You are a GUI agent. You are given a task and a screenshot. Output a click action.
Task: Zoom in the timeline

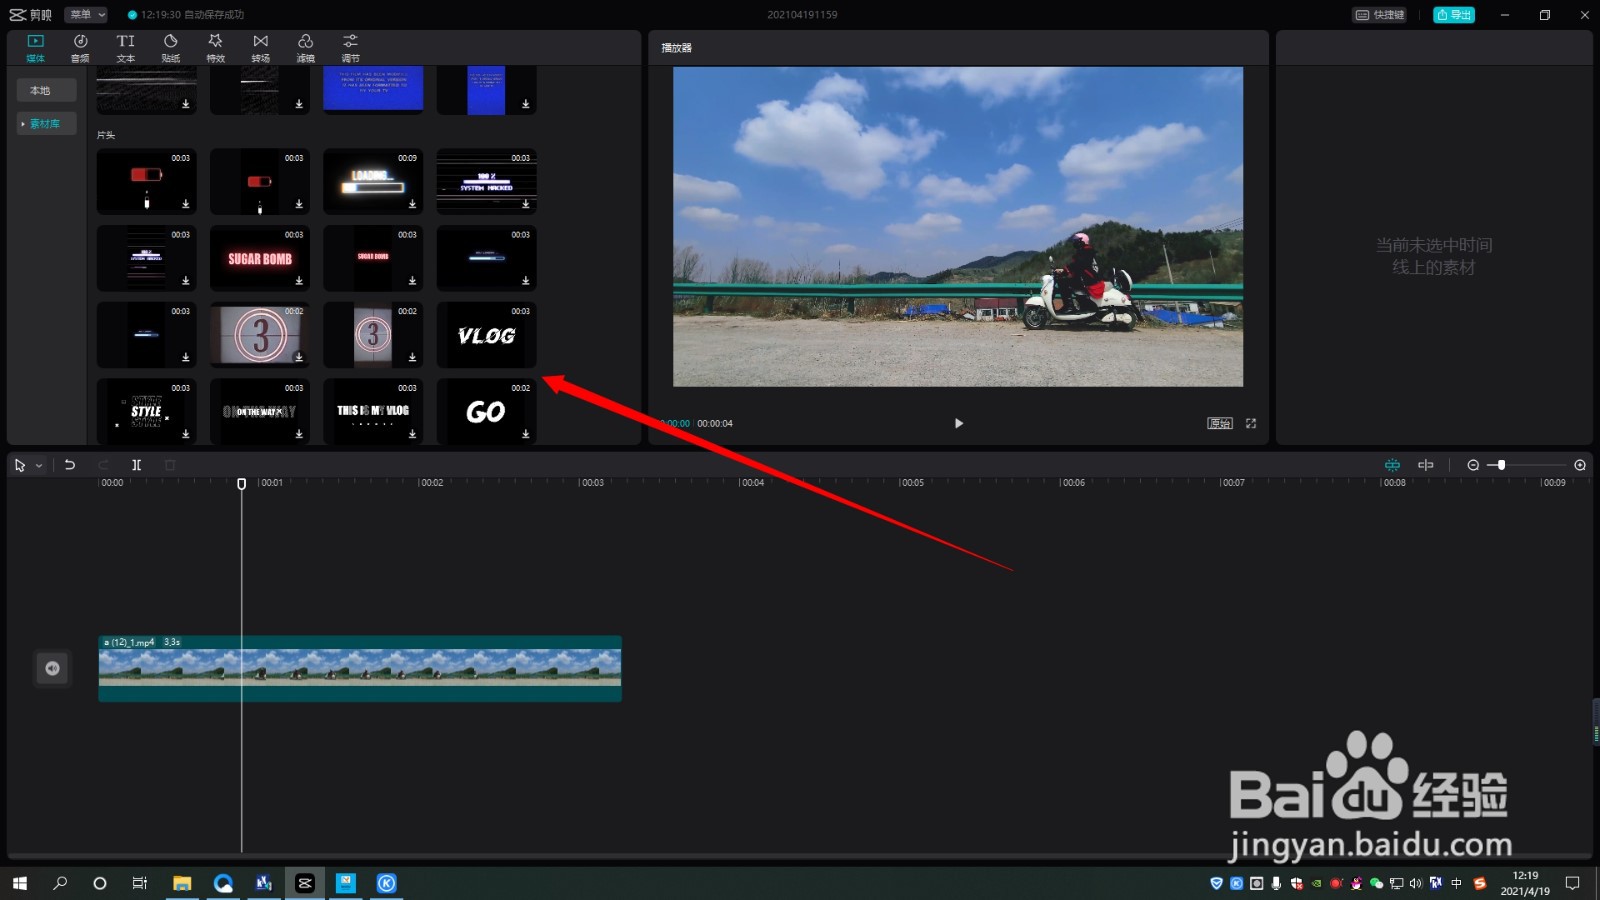[x=1580, y=465]
